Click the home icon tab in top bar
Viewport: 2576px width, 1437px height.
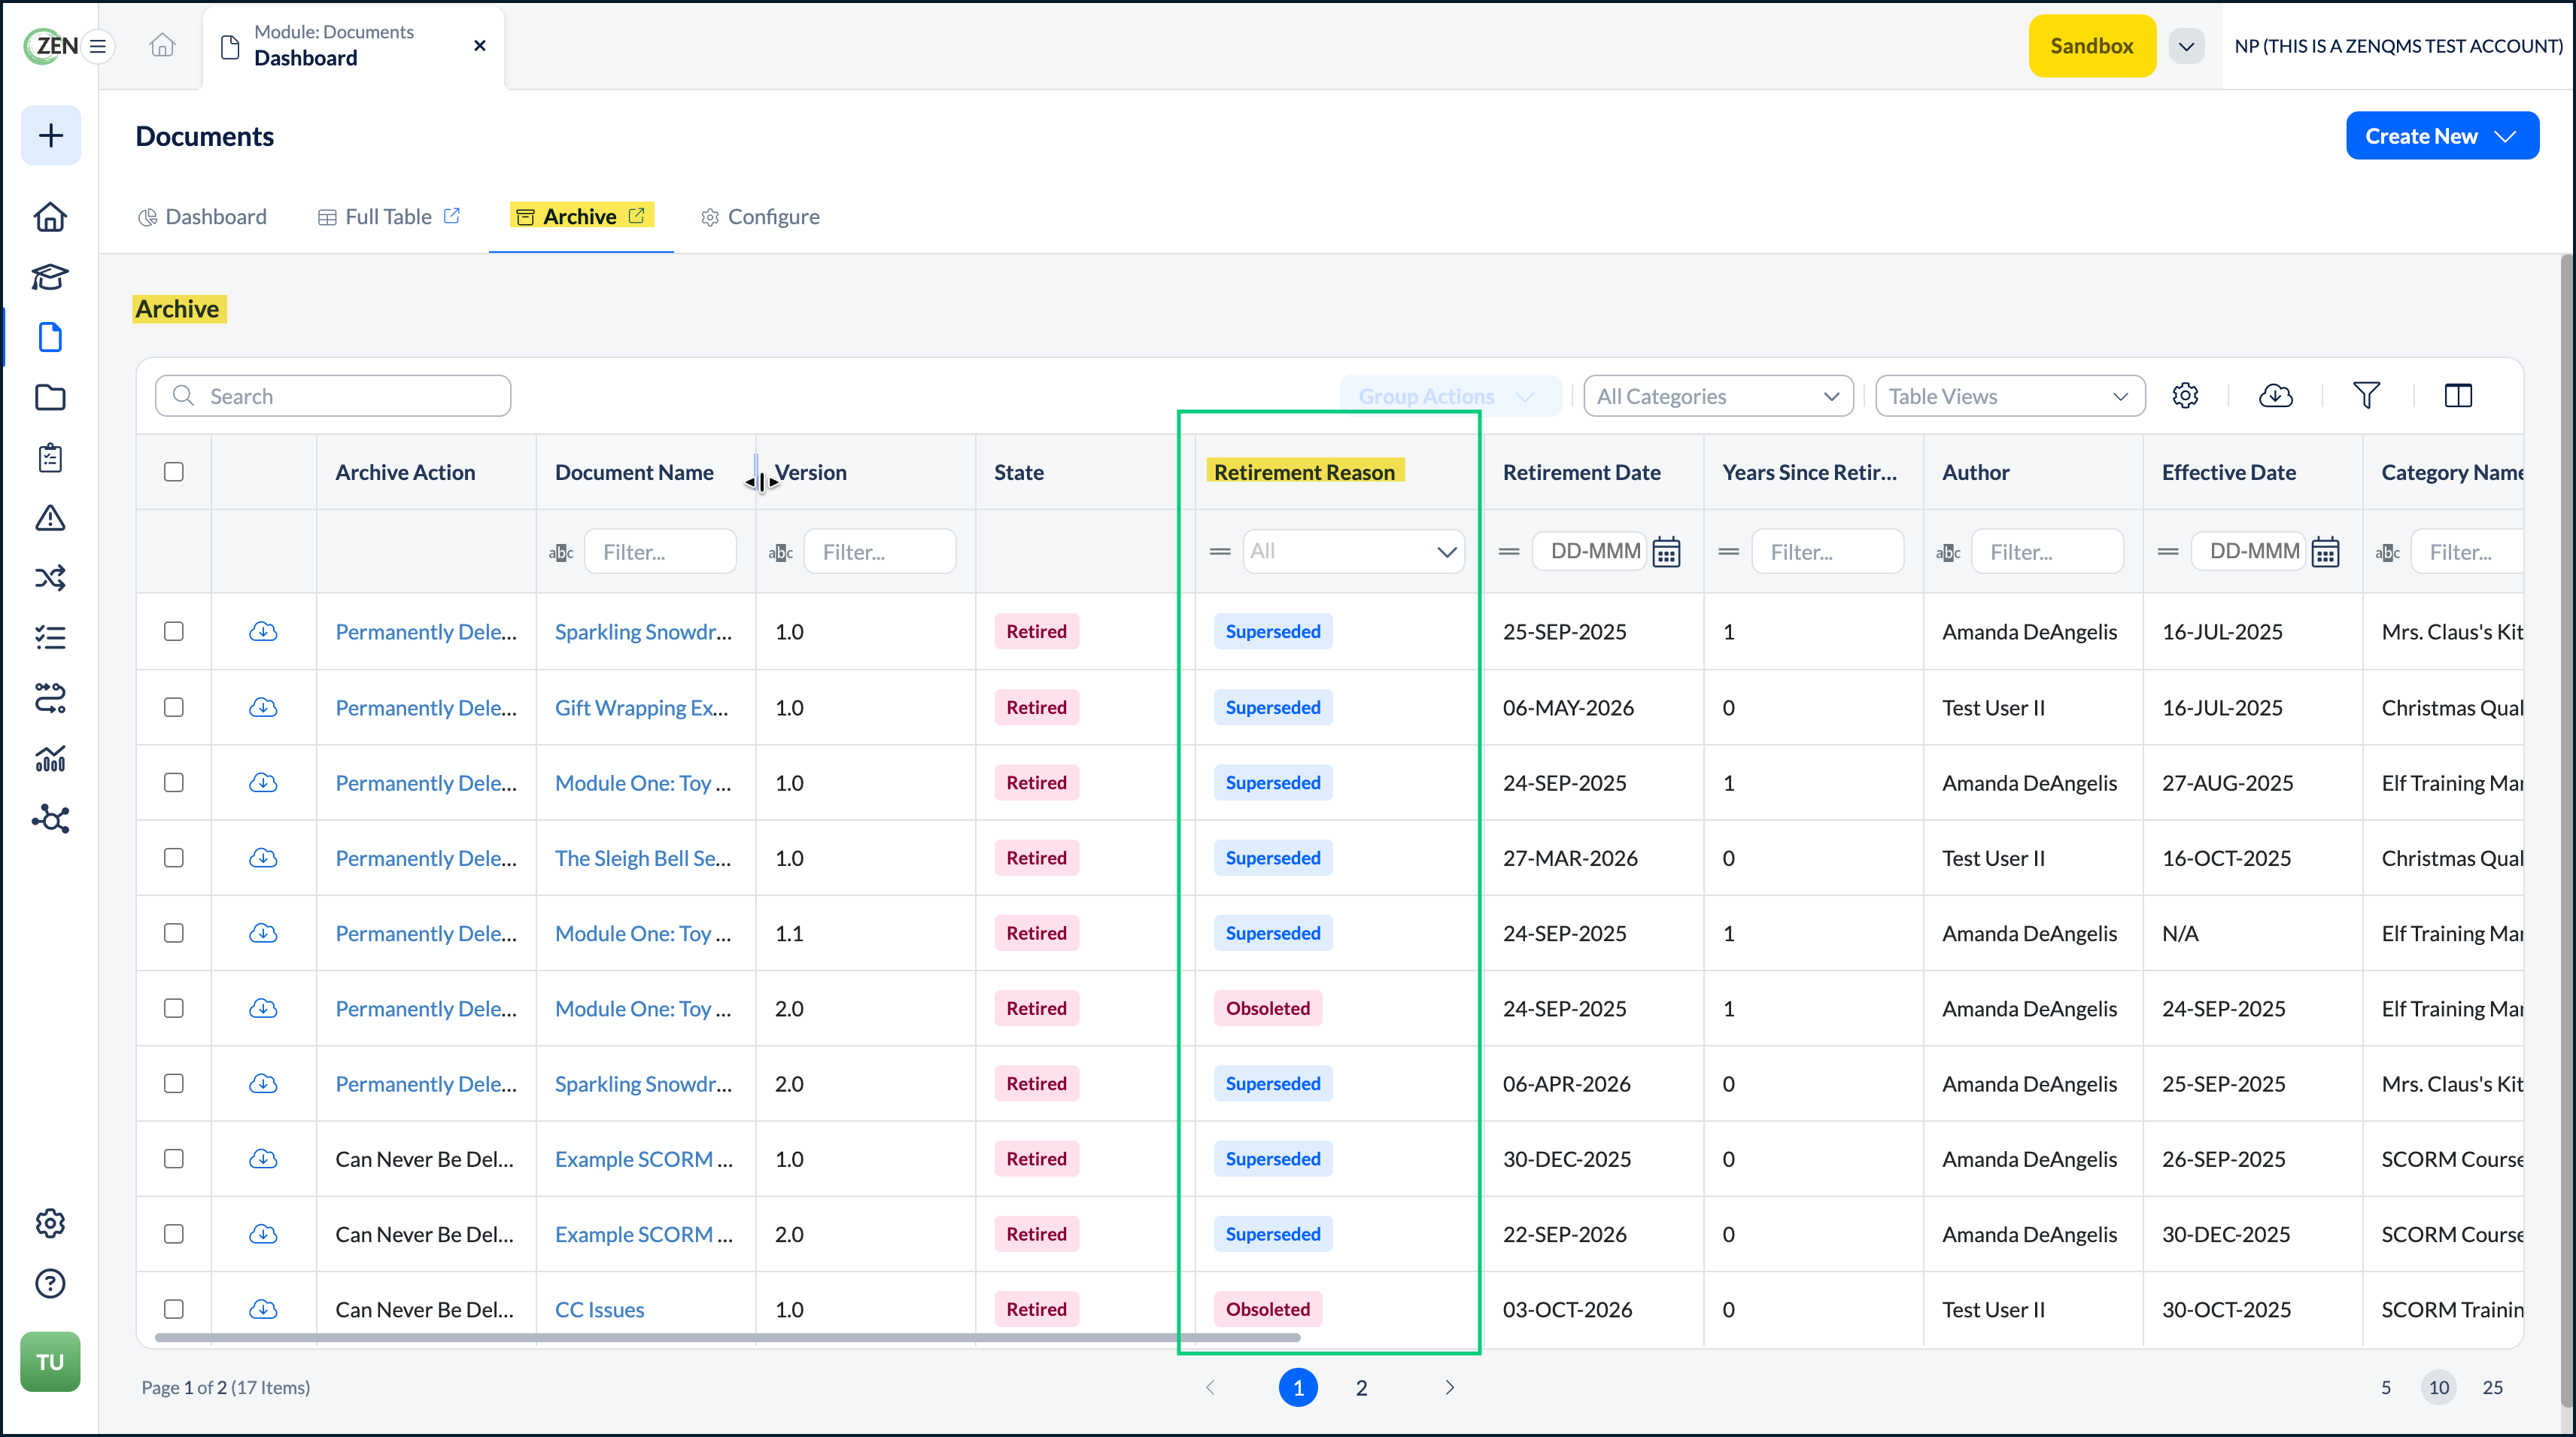[162, 46]
